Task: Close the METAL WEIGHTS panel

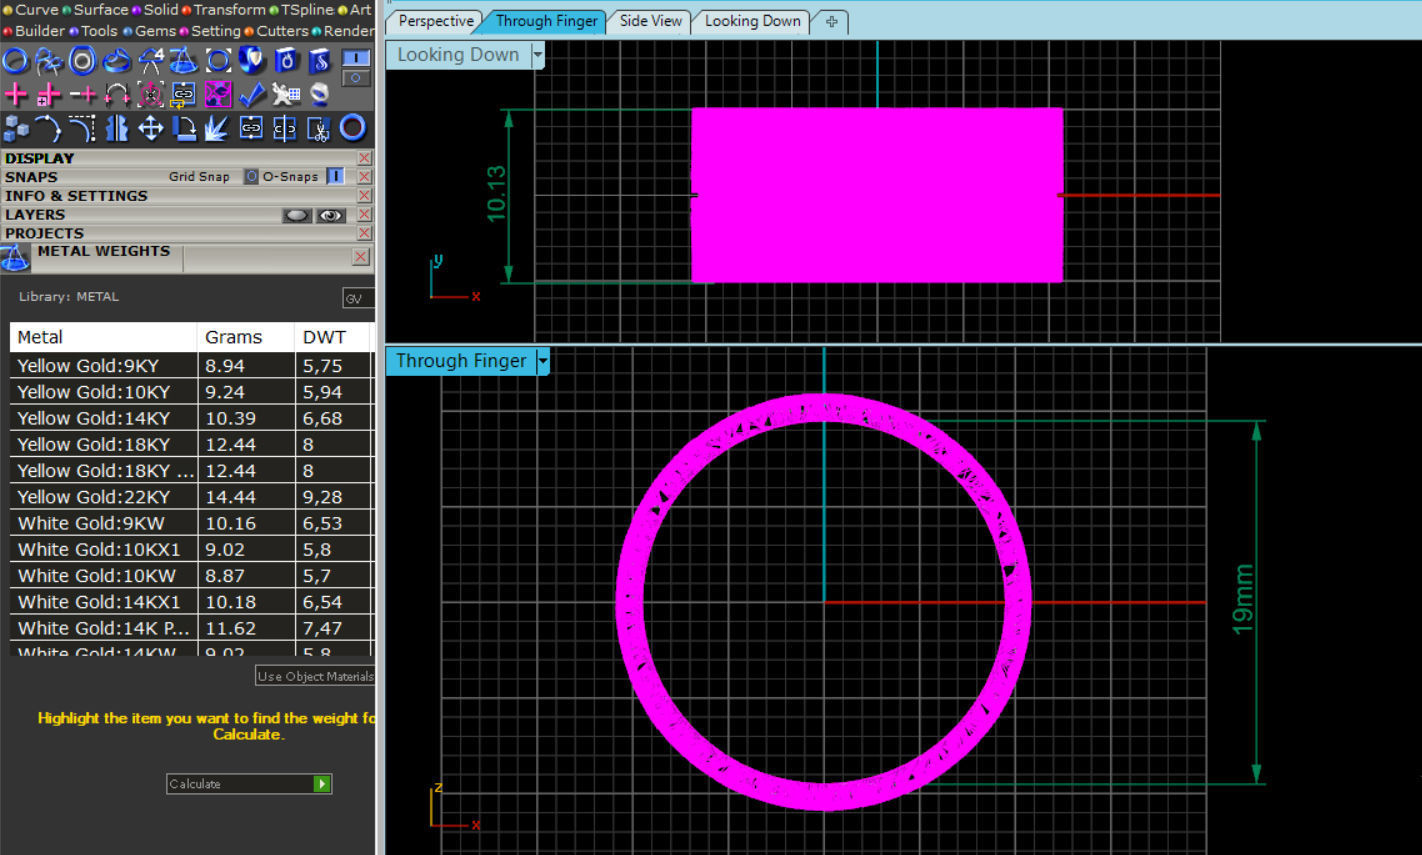Action: click(361, 257)
